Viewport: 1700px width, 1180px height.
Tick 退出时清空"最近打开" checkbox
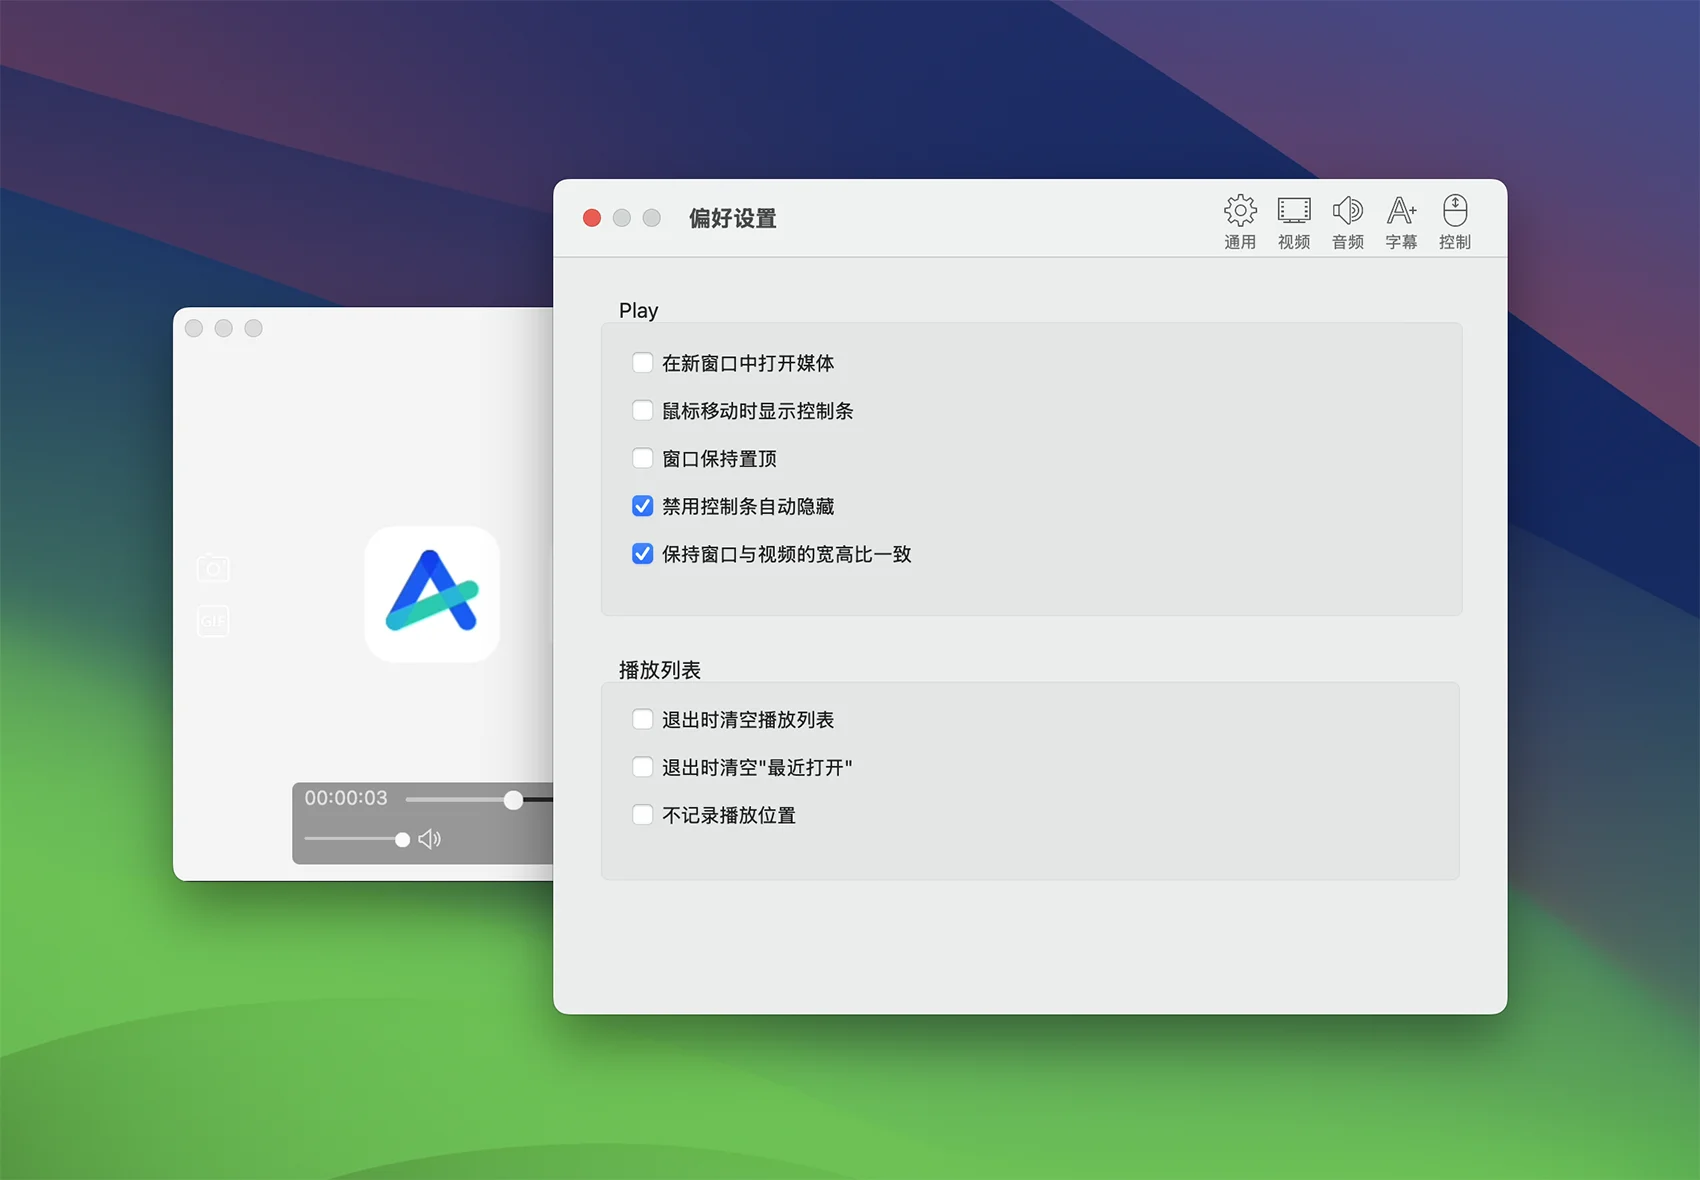[x=643, y=767]
